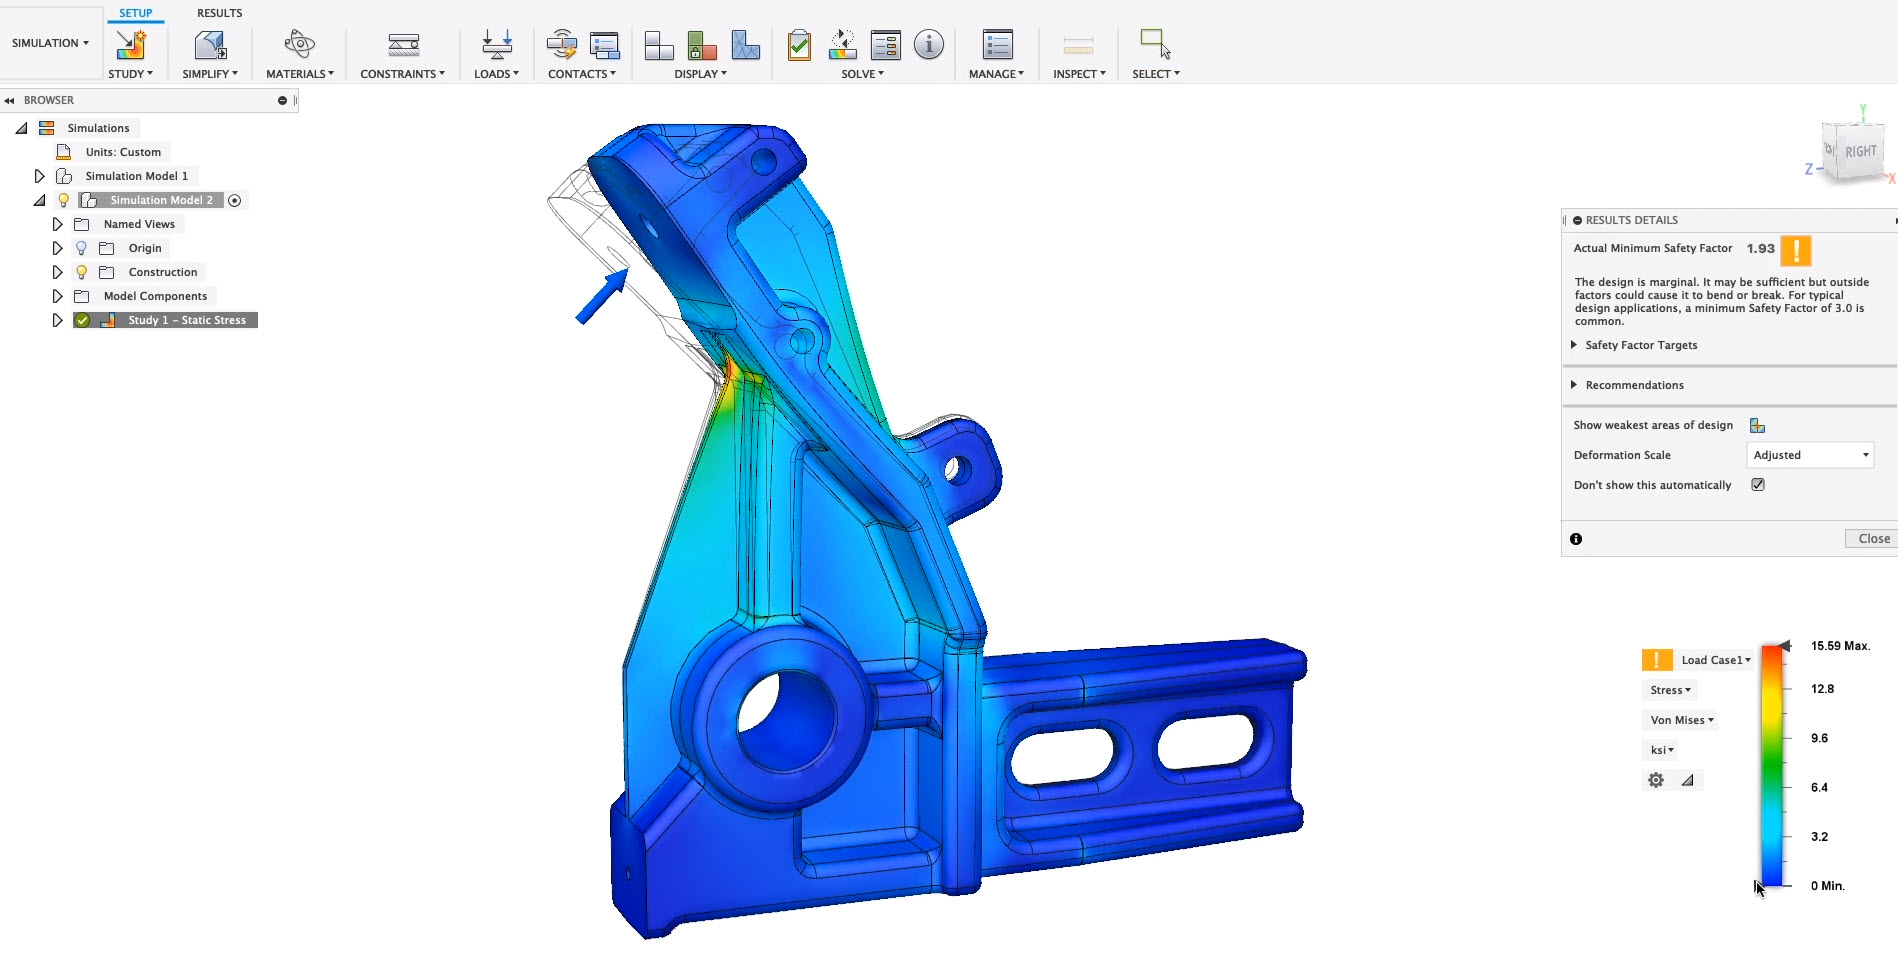Open the Deformation Scale Adjusted dropdown

click(x=1810, y=455)
